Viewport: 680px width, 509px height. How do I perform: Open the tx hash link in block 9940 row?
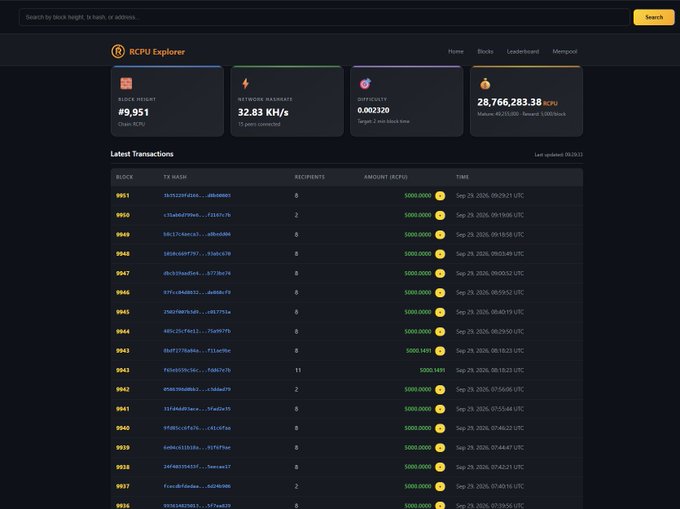pyautogui.click(x=197, y=428)
